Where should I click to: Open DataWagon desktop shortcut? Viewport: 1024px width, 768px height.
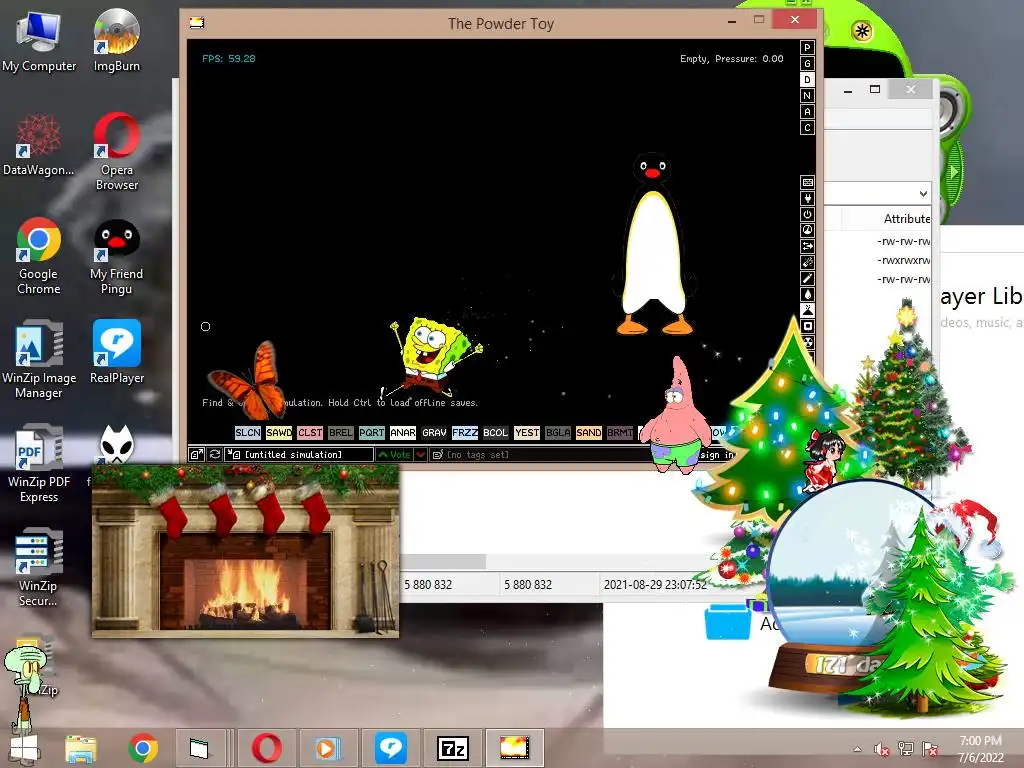coord(39,145)
